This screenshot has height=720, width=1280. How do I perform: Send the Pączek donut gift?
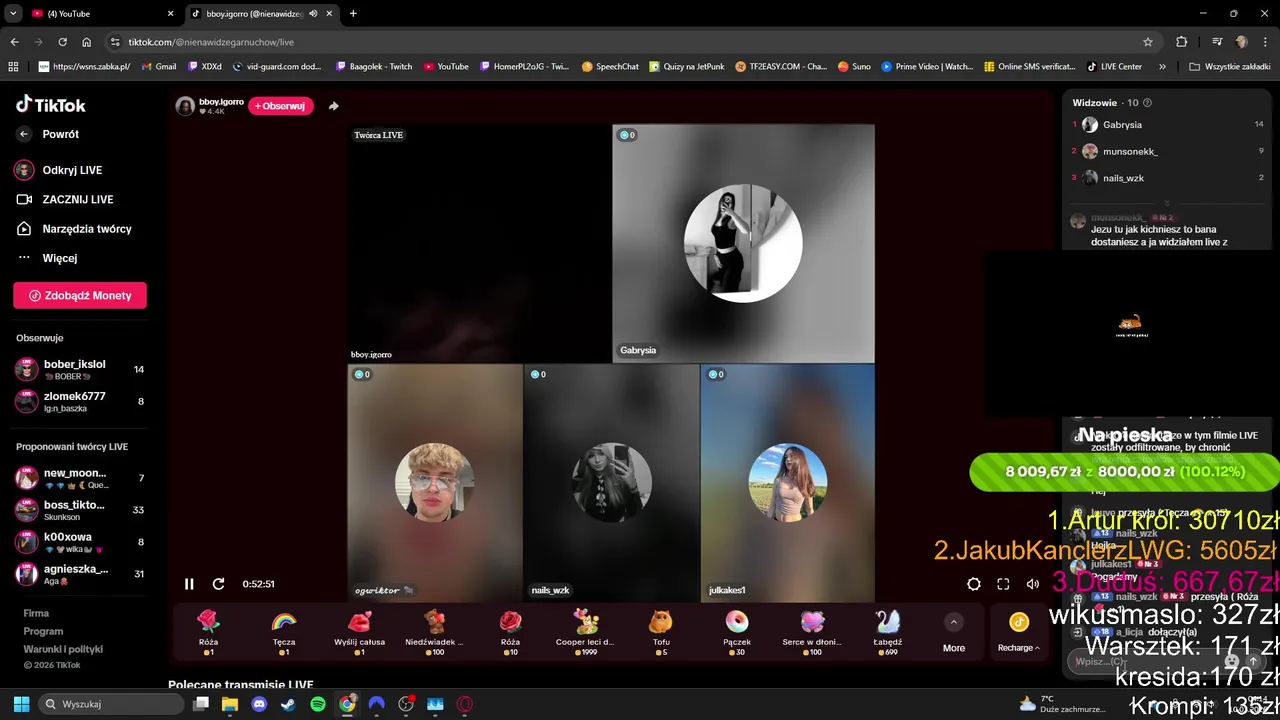736,632
